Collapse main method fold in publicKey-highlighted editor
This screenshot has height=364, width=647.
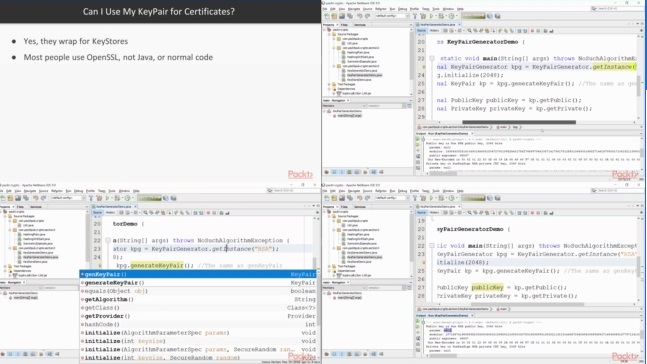432,246
